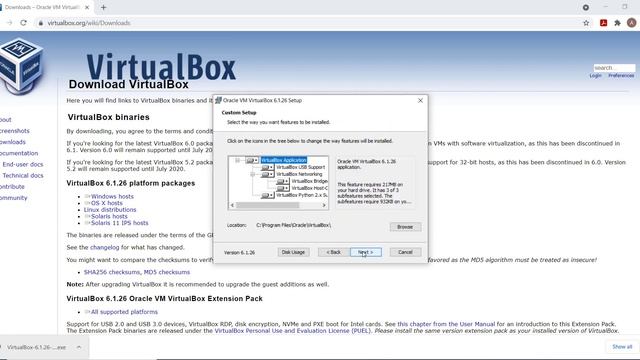Reload the browser page
Screen dimensions: 640x360
[23, 23]
